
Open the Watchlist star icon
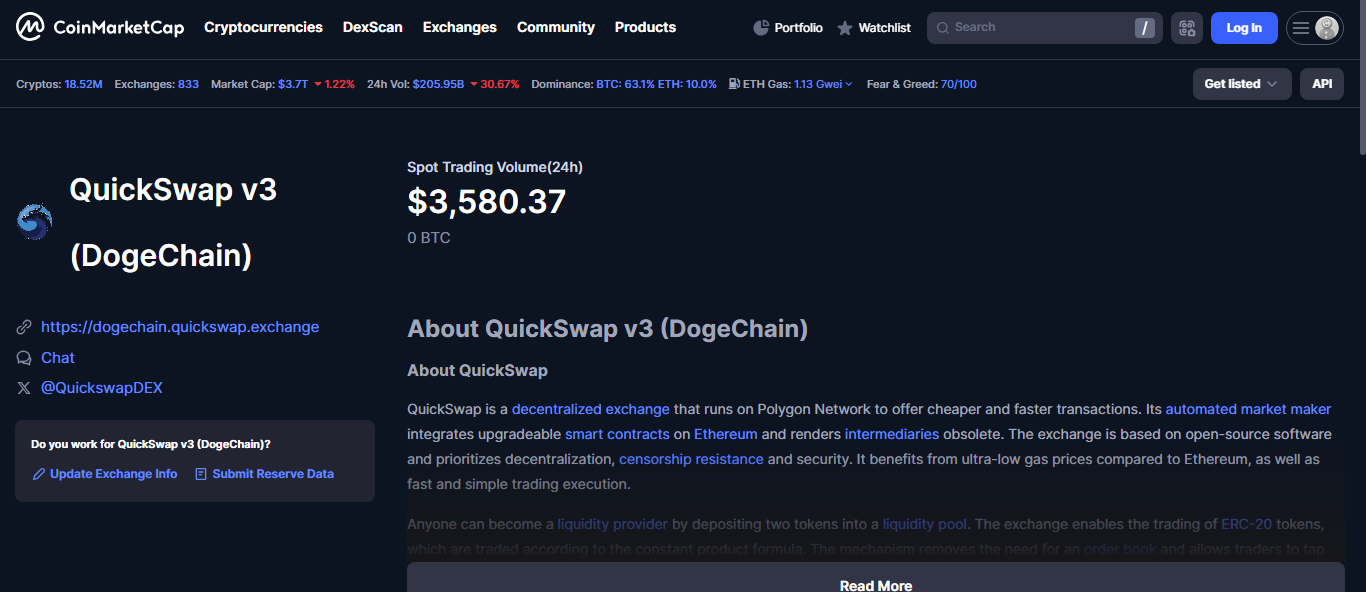(845, 28)
